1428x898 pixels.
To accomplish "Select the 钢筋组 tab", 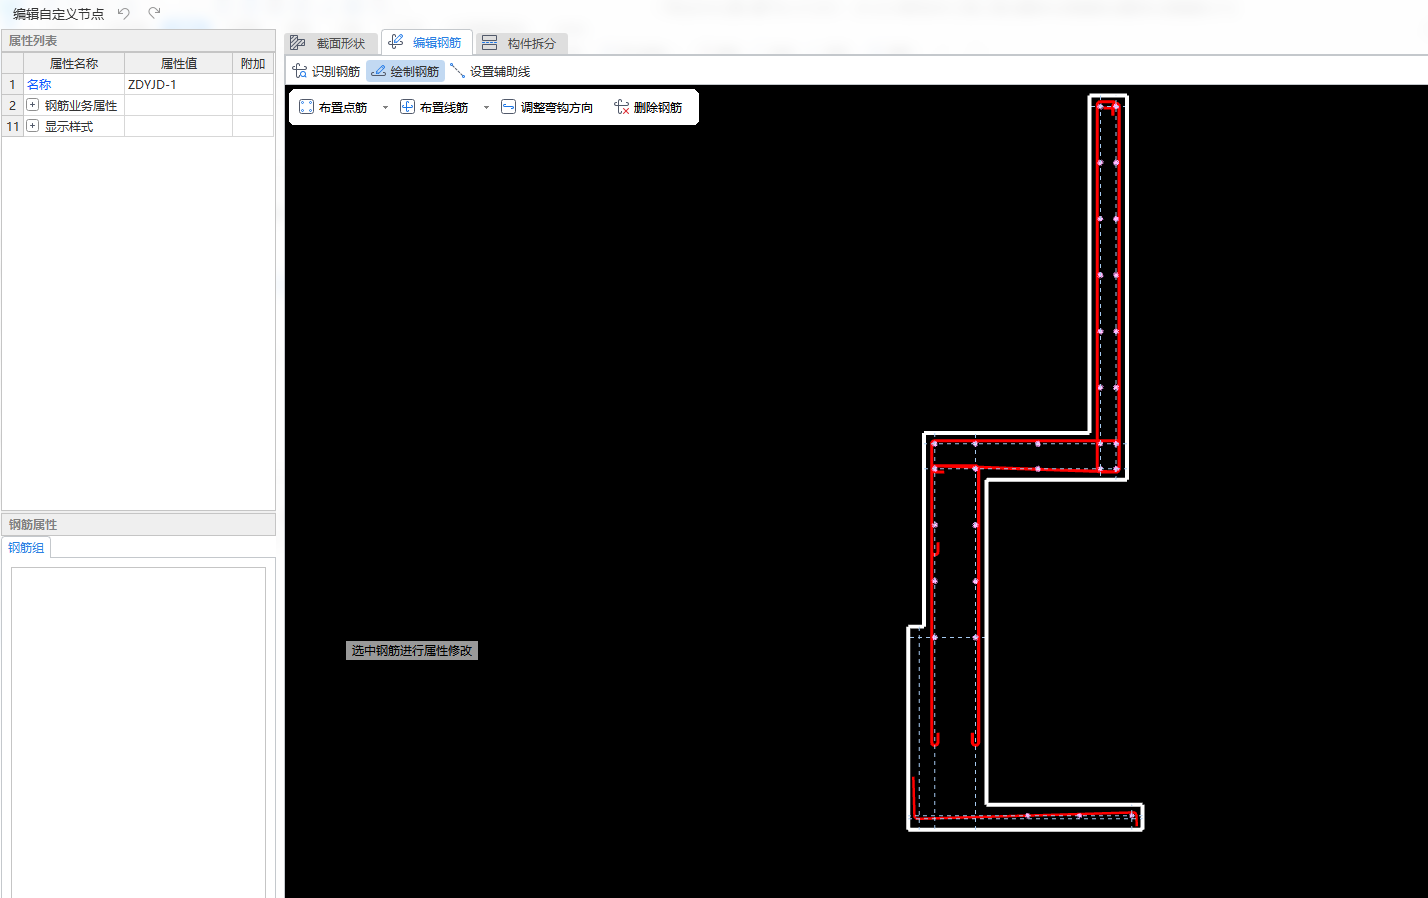I will [26, 547].
